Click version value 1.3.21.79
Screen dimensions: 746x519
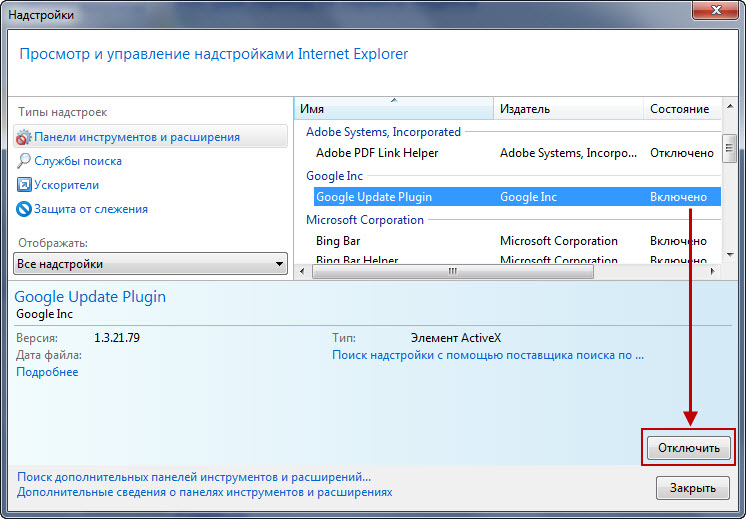[117, 338]
